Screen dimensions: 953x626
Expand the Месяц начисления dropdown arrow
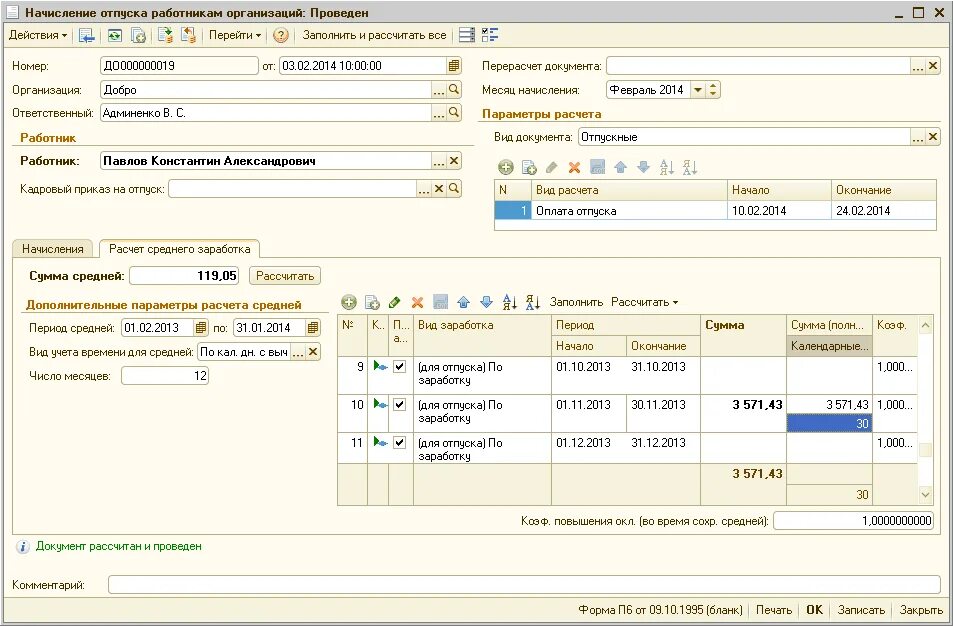click(x=698, y=90)
